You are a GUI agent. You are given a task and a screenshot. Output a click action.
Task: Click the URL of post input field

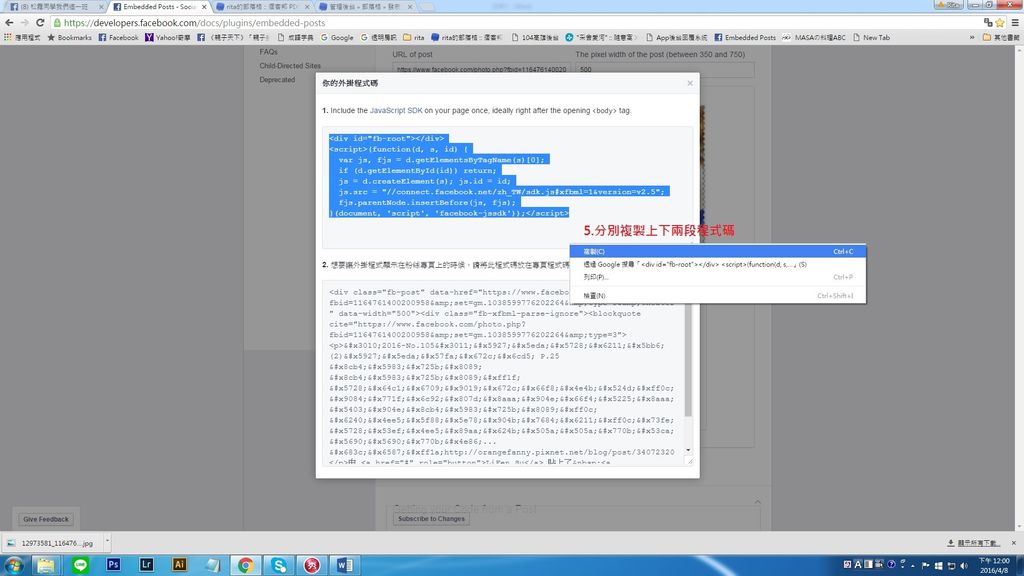(481, 69)
